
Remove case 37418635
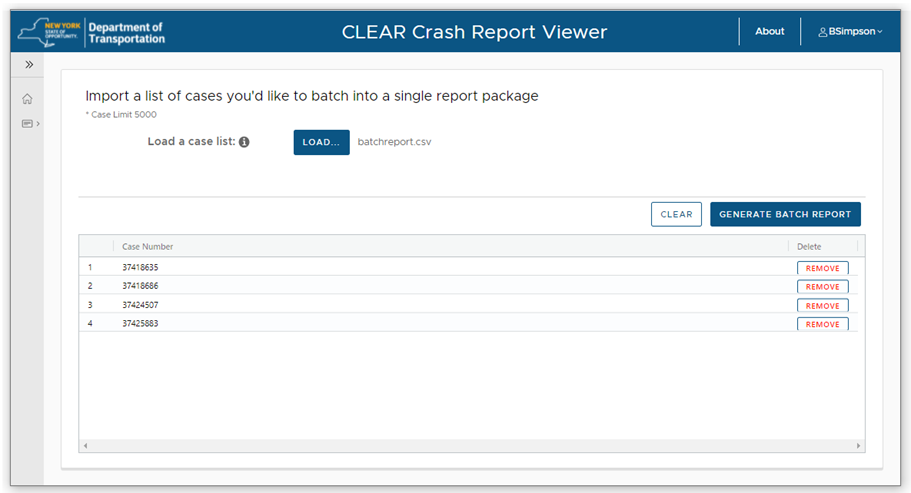[x=822, y=268]
